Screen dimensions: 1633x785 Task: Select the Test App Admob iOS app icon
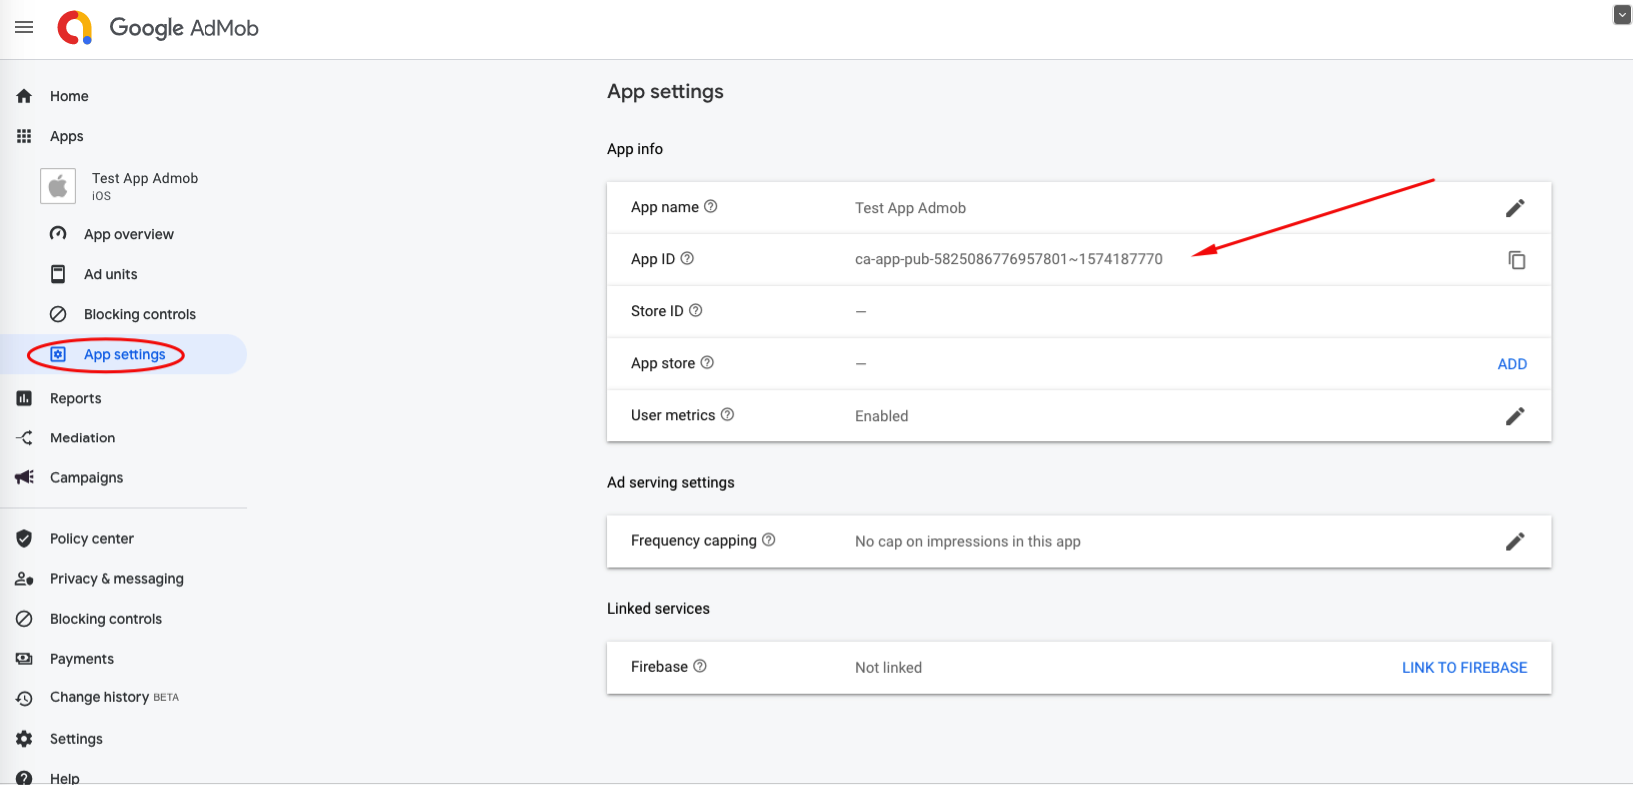pyautogui.click(x=58, y=186)
